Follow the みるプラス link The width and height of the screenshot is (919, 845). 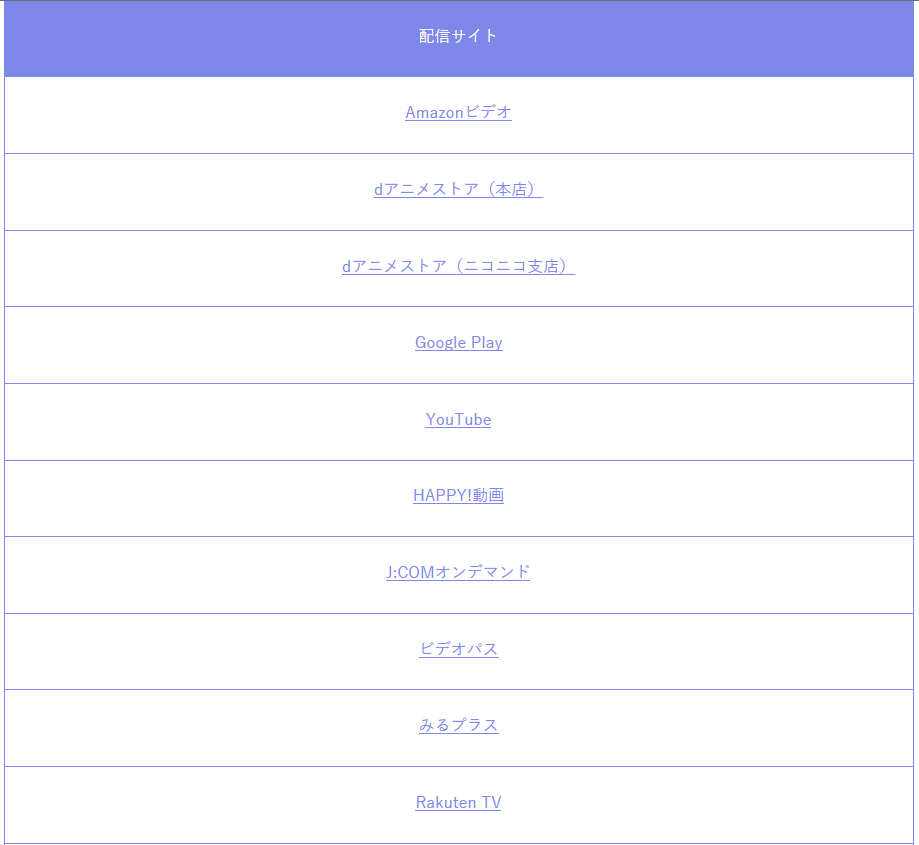(x=458, y=725)
